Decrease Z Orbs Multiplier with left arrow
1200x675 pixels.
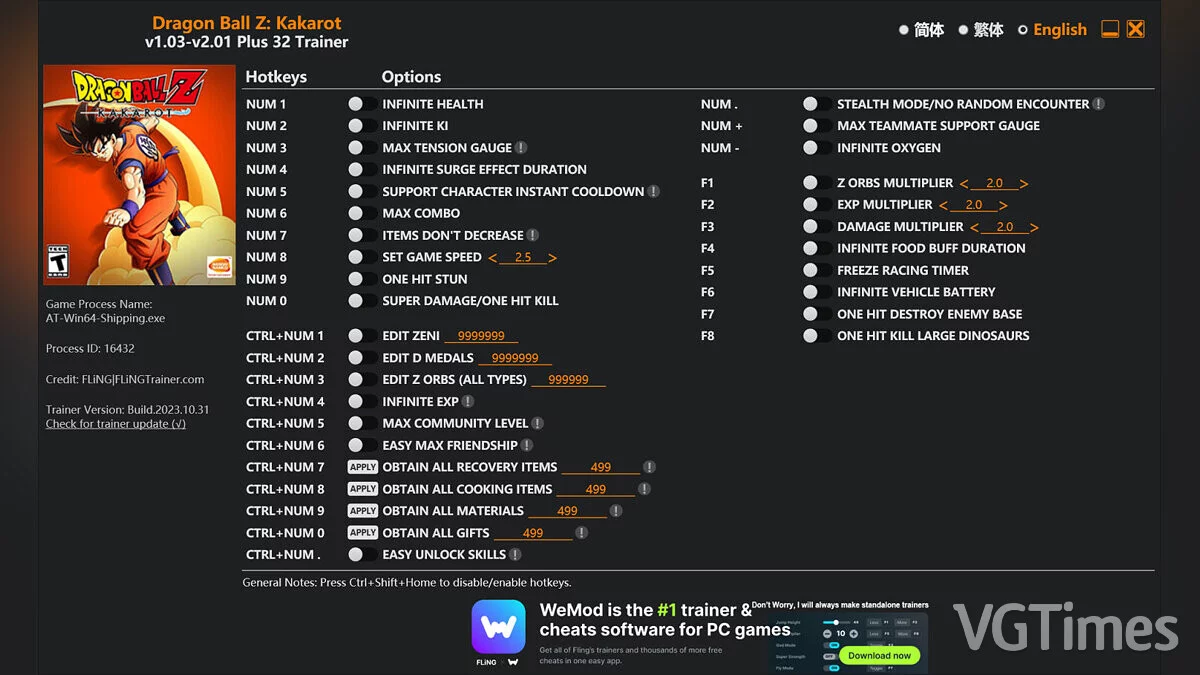pyautogui.click(x=964, y=184)
